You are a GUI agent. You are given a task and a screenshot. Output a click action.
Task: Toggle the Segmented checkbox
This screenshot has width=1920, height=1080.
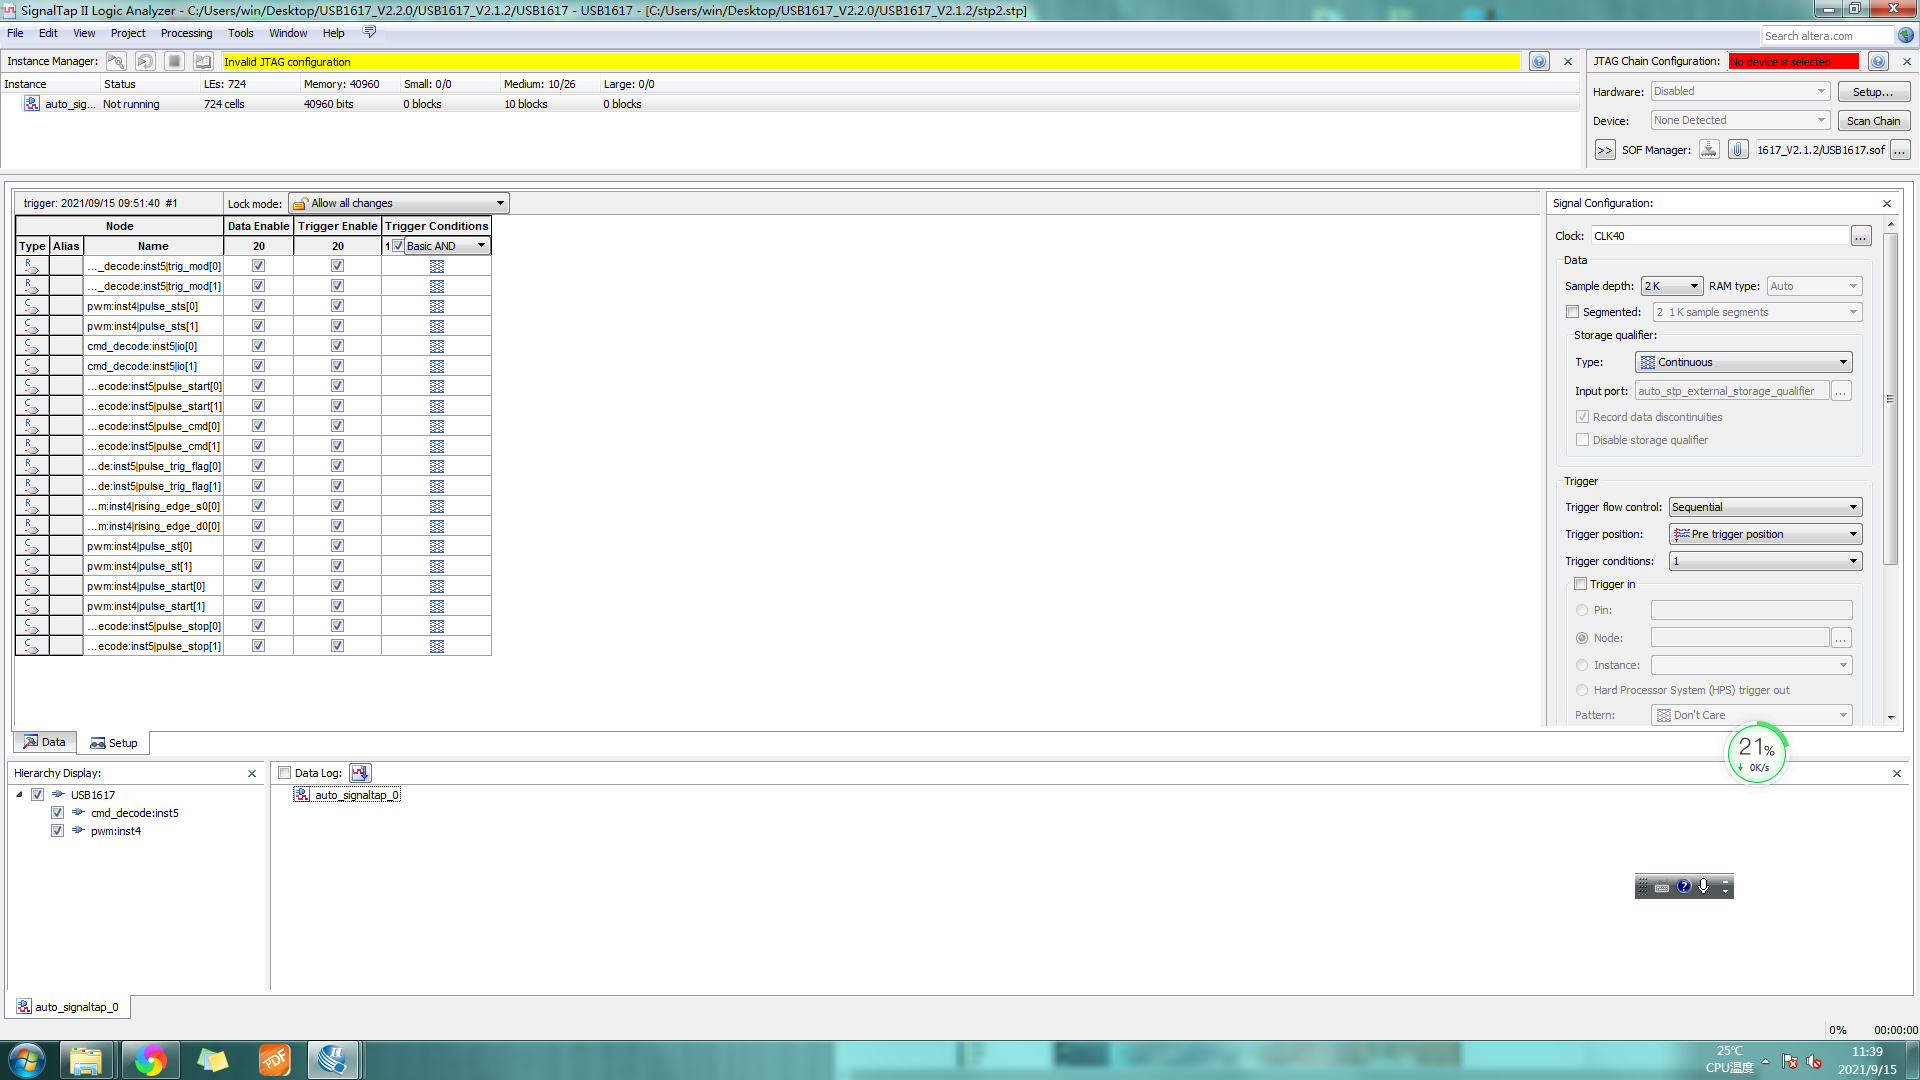click(x=1573, y=311)
